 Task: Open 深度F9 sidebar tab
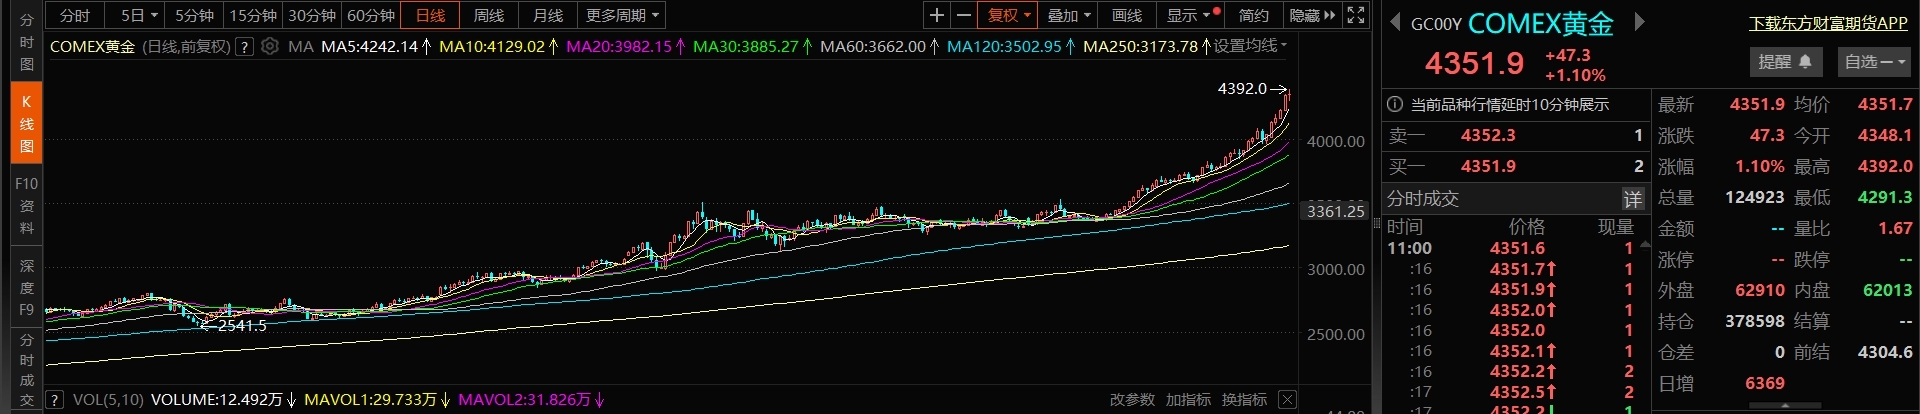26,287
